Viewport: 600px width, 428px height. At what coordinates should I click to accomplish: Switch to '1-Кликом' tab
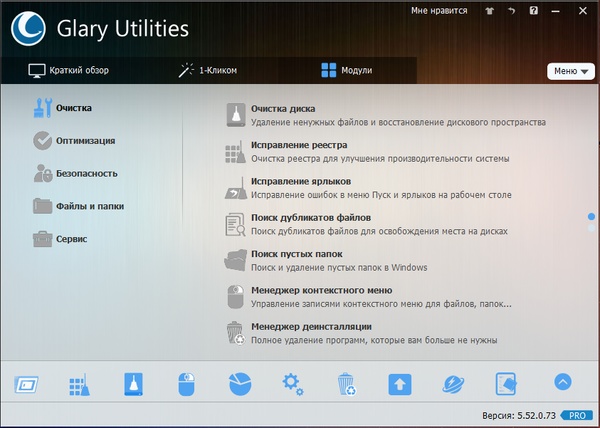208,70
